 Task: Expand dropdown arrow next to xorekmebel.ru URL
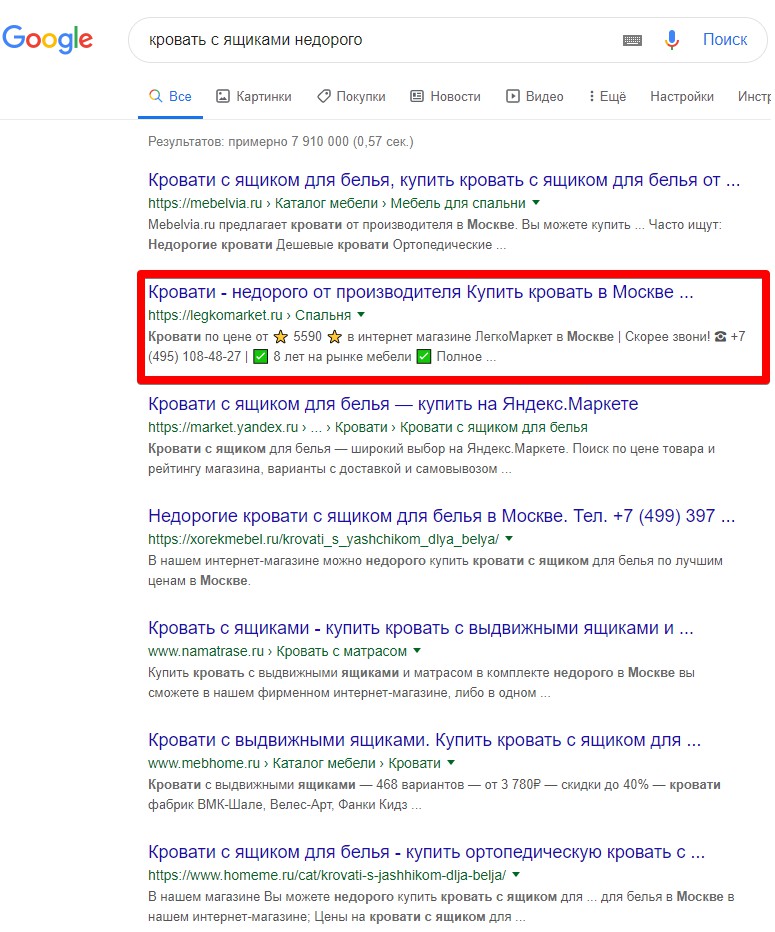point(509,539)
